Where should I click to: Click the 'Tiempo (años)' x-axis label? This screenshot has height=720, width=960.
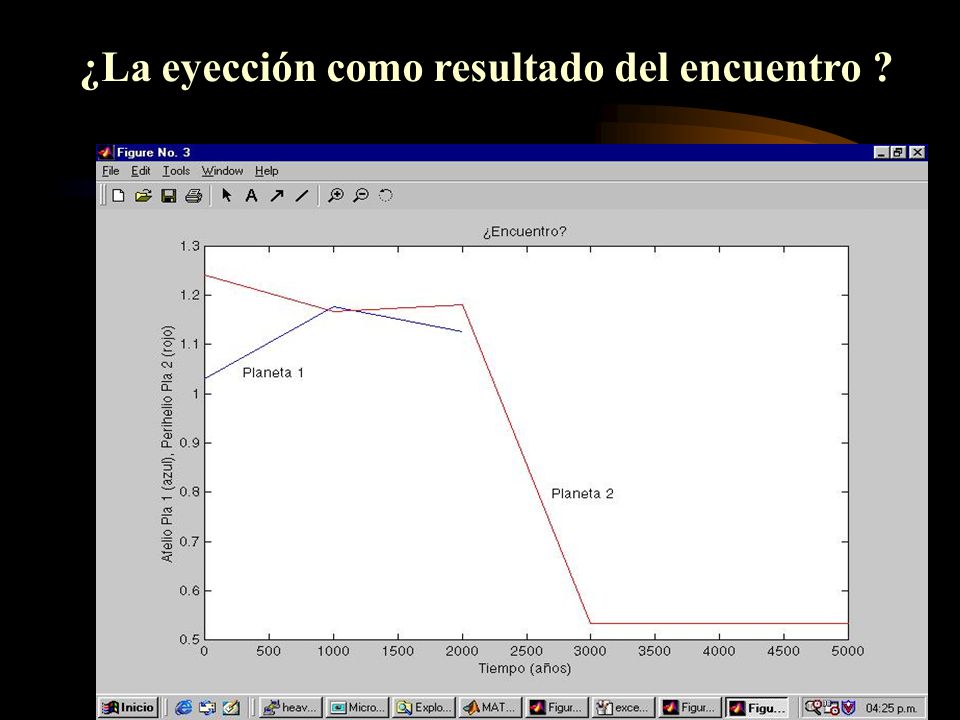525,668
